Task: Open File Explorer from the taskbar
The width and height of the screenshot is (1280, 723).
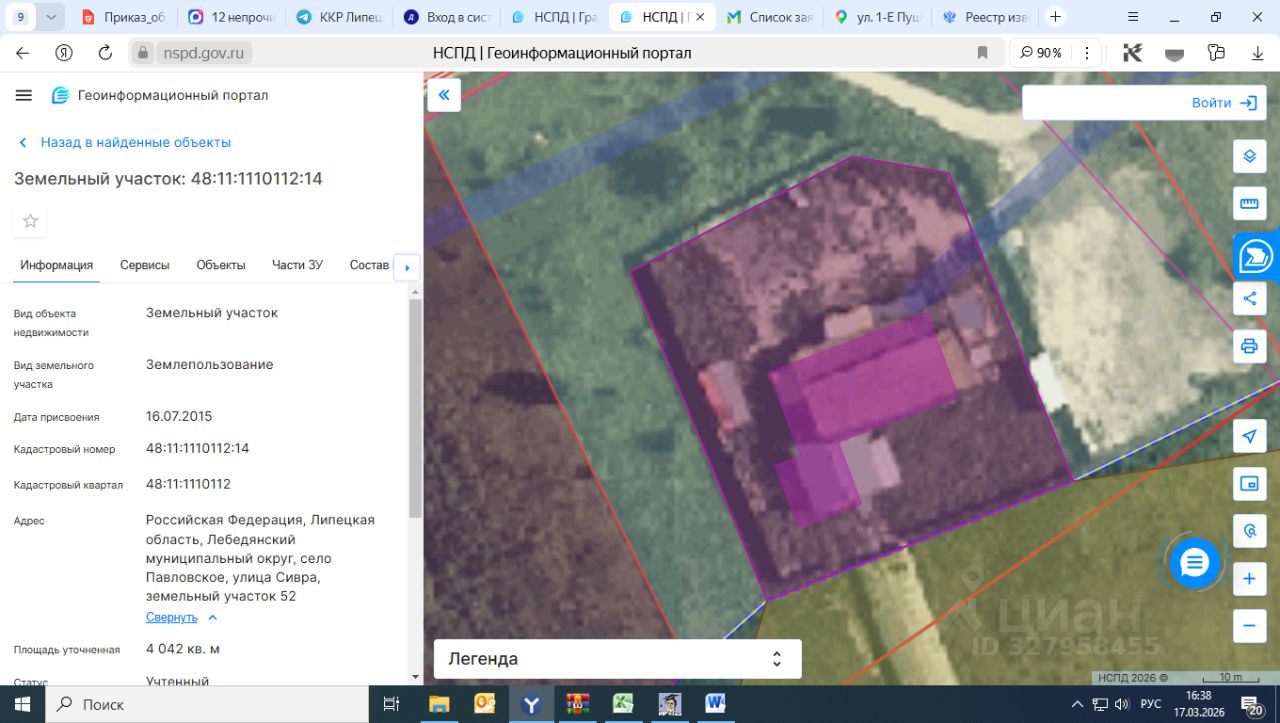Action: click(x=440, y=704)
